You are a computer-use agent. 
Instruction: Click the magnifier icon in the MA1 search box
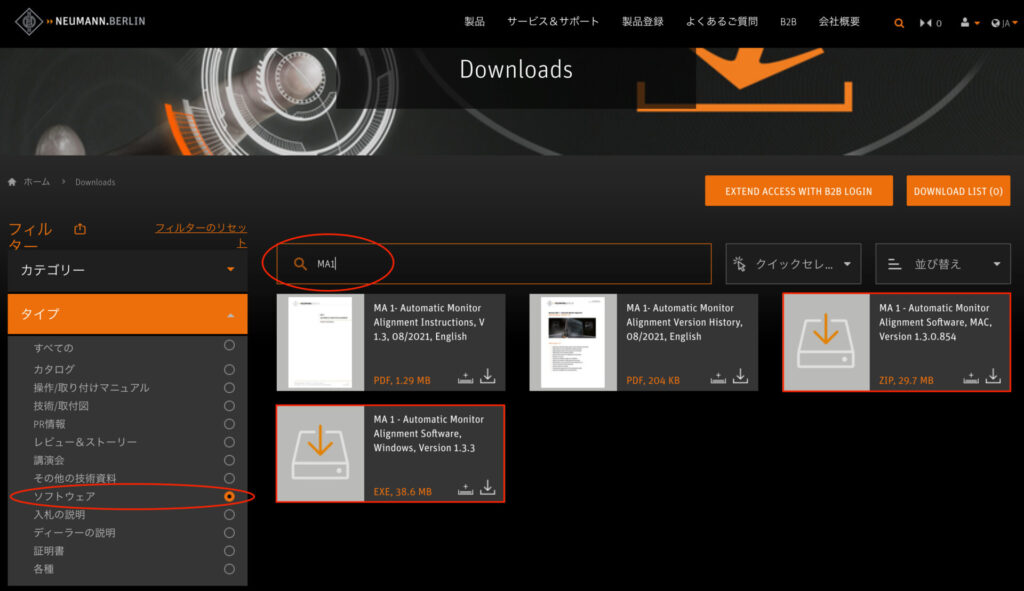pos(300,264)
